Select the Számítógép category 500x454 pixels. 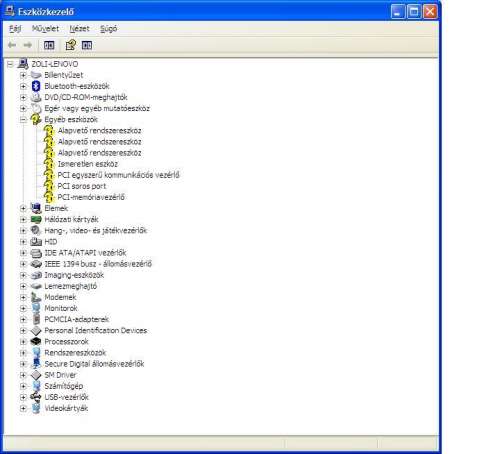(64, 386)
